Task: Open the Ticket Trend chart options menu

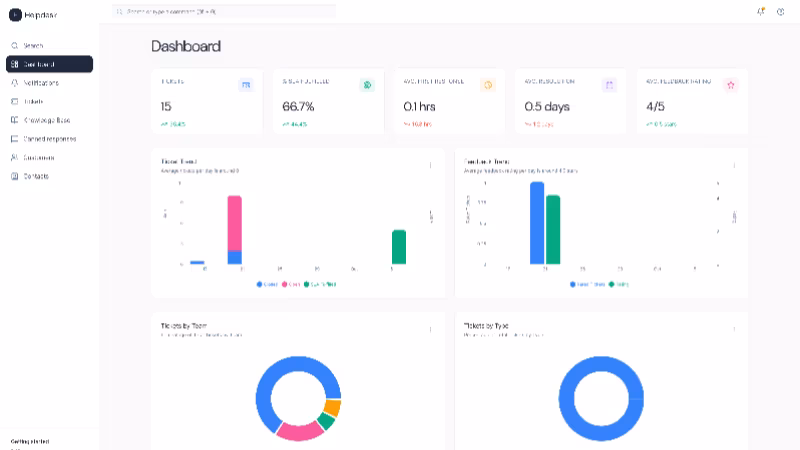Action: [x=431, y=165]
